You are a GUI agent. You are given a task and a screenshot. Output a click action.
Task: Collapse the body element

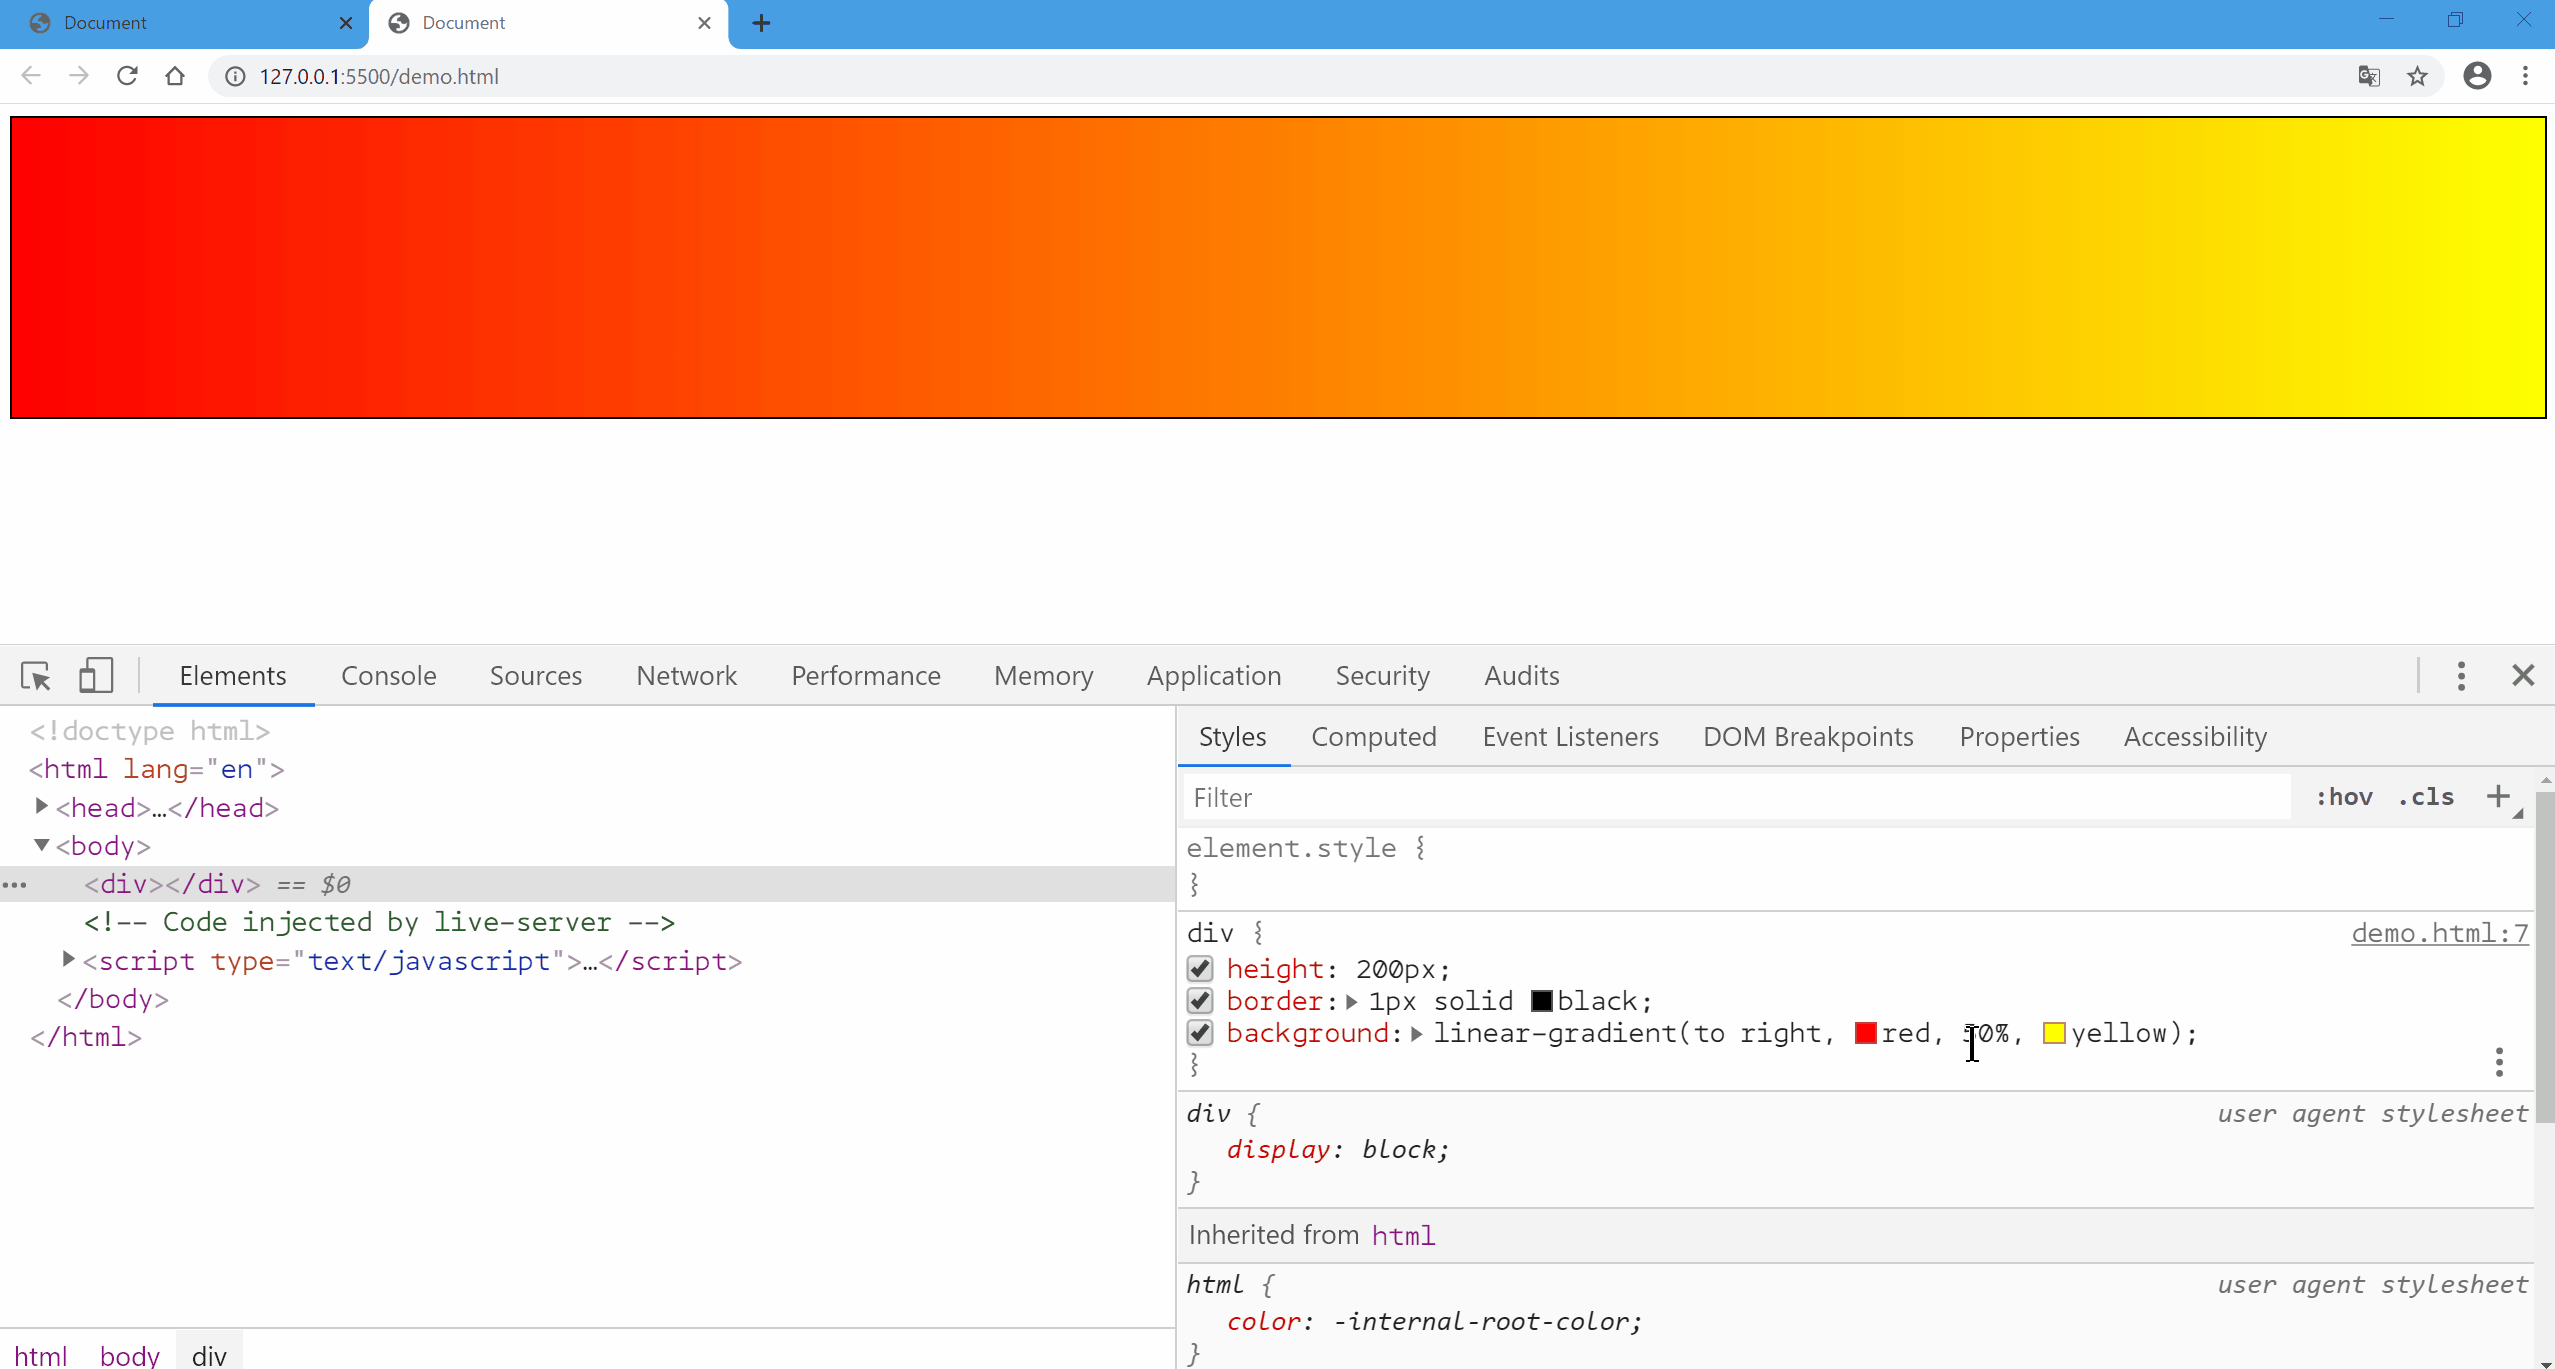(x=41, y=845)
